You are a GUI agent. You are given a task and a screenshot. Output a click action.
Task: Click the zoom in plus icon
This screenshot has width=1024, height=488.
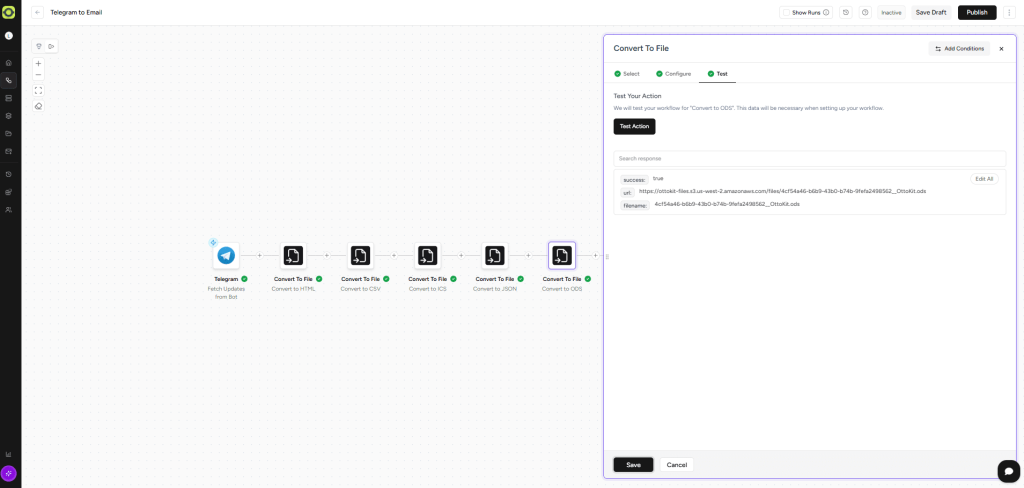tap(38, 63)
